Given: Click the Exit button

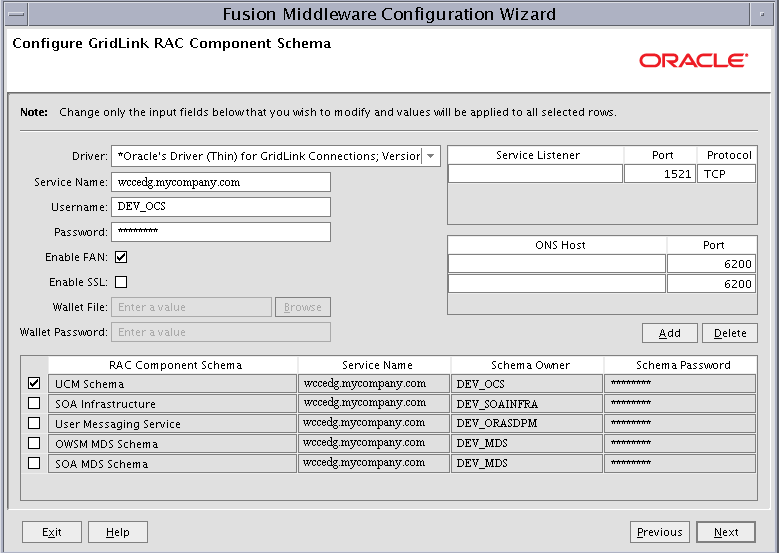Looking at the screenshot, I should tap(52, 532).
